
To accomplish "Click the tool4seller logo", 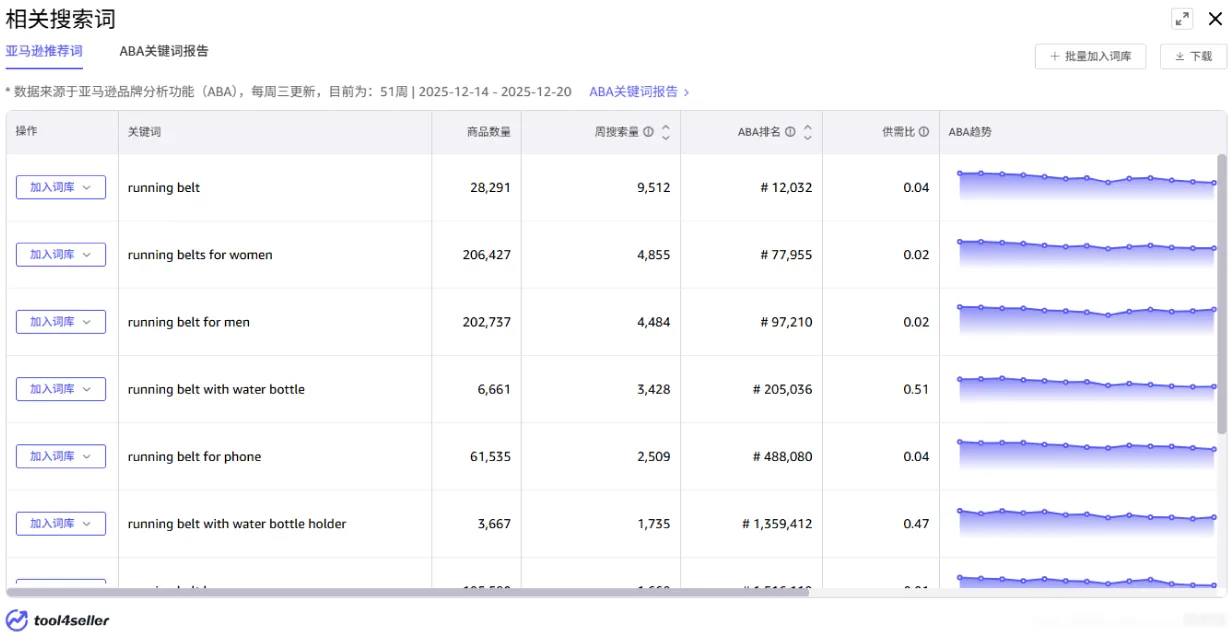I will [x=58, y=620].
